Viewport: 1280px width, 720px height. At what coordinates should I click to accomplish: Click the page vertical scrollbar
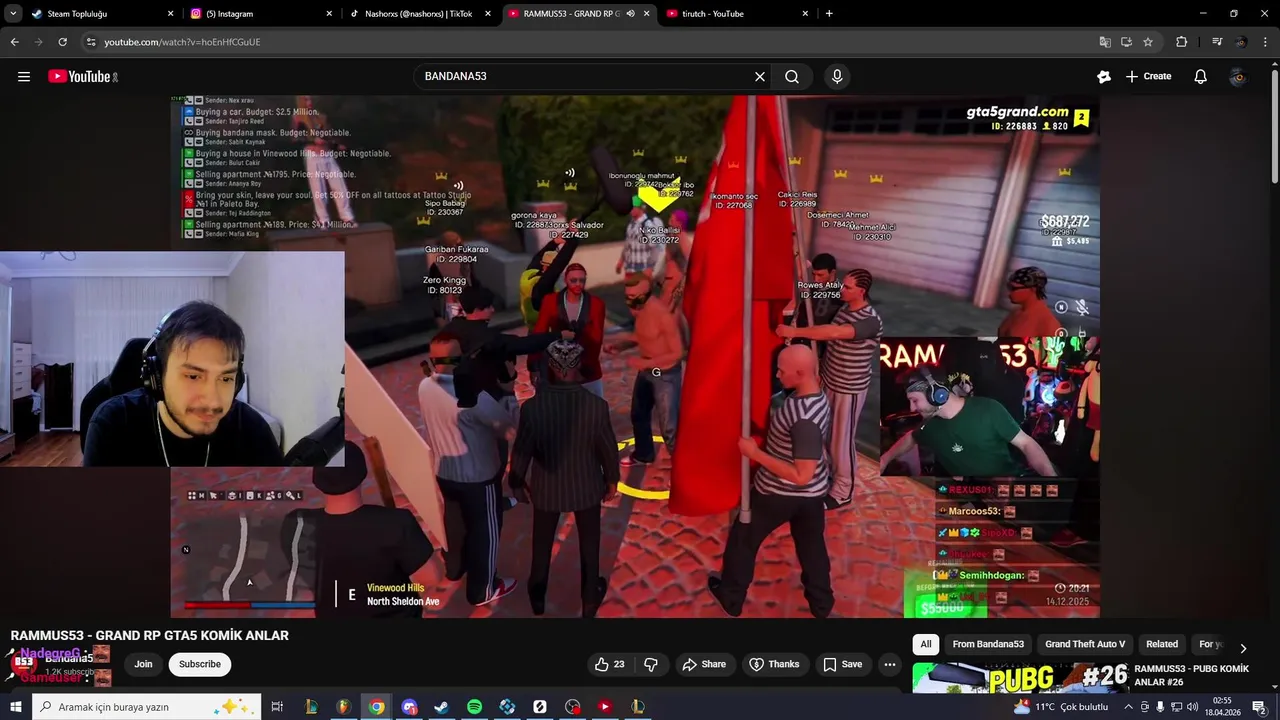tap(1274, 125)
